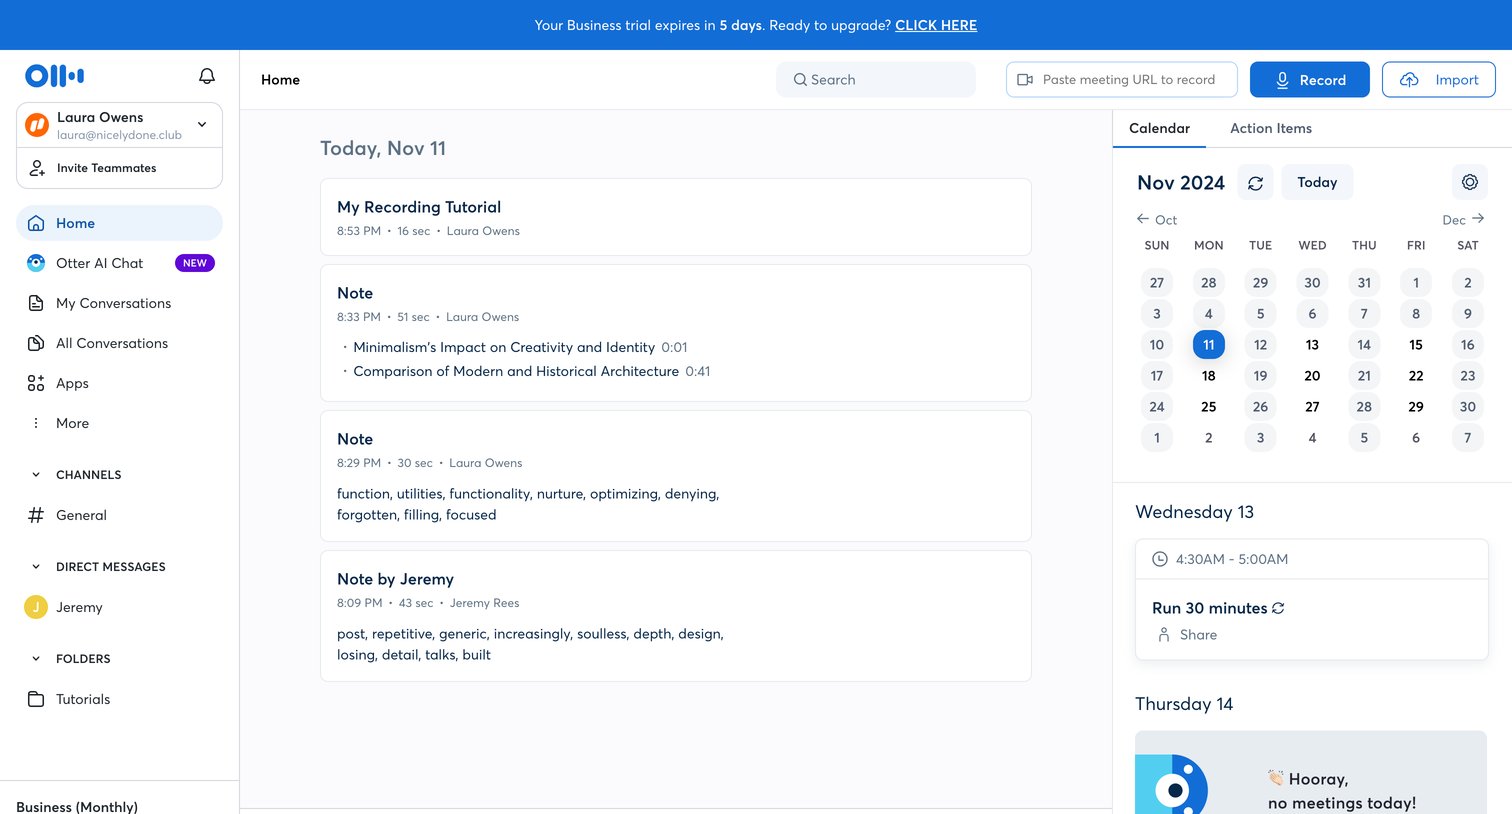
Task: Click recurring icon beside Run 30 minutes
Action: click(1278, 608)
